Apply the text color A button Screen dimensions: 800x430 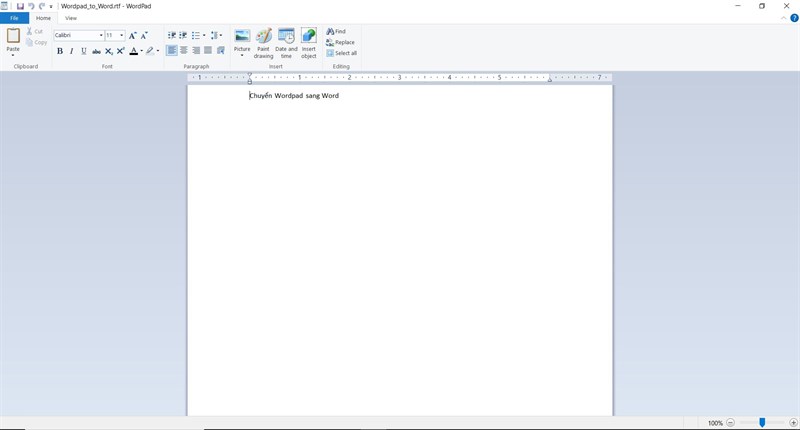[134, 51]
